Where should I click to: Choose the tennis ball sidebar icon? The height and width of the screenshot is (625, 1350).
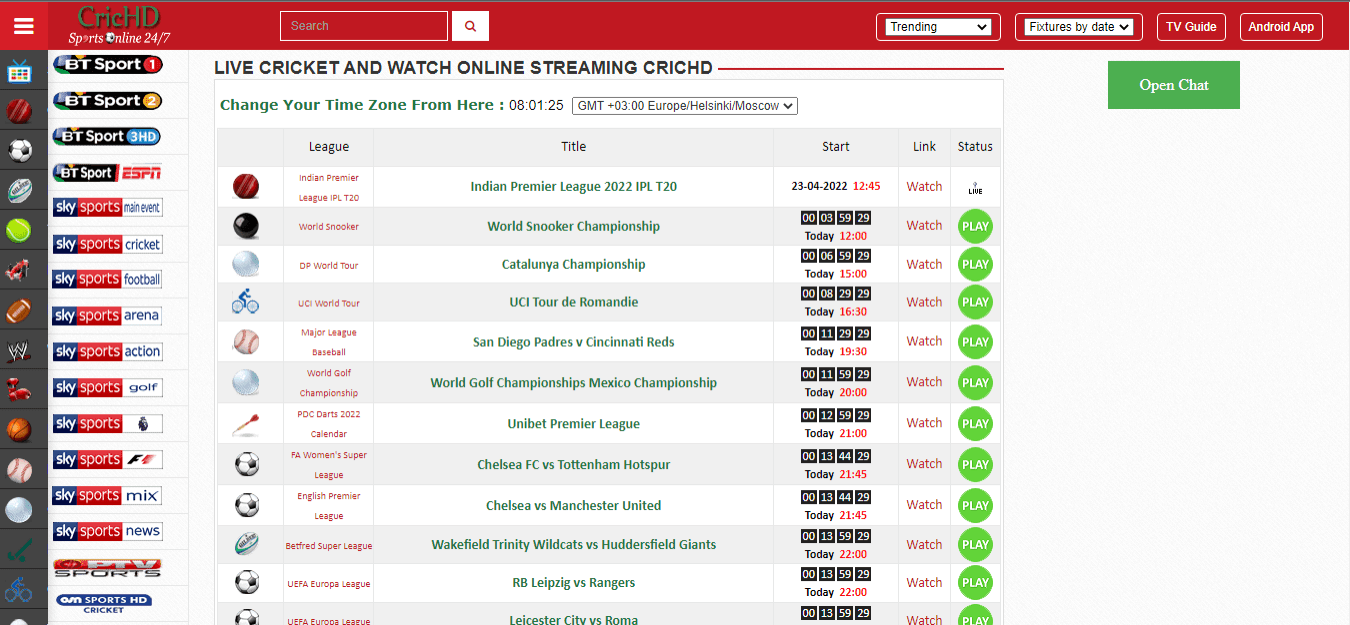[19, 231]
